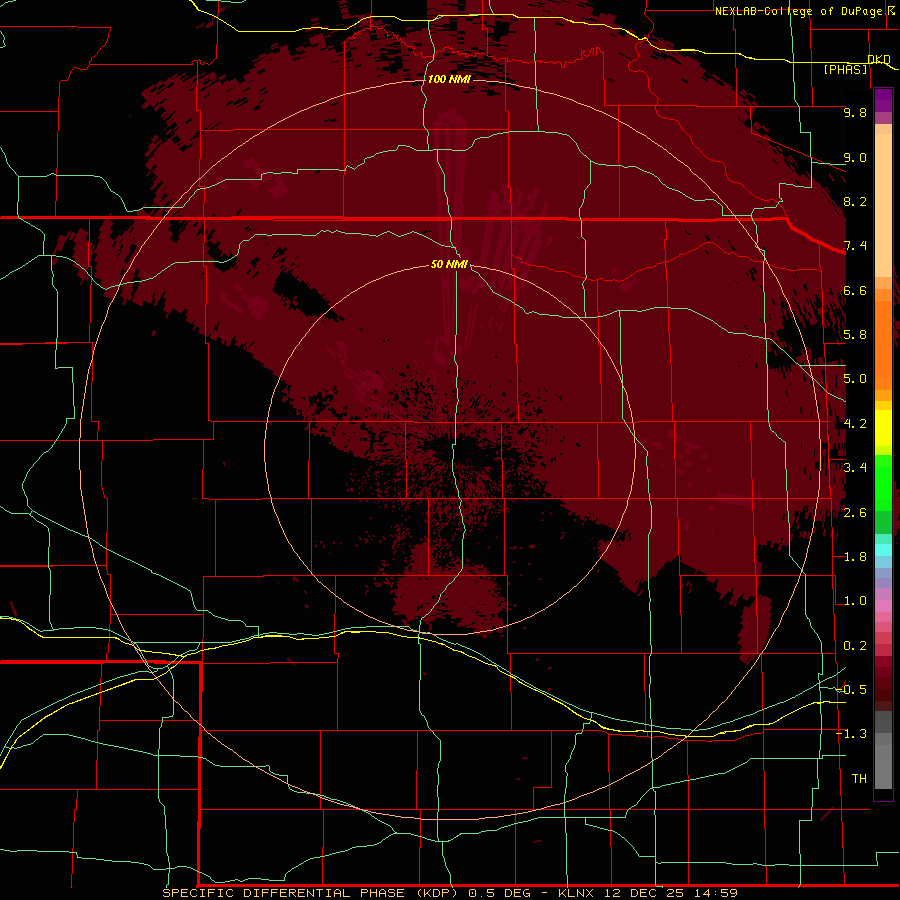900x900 pixels.
Task: Click the -0.5 color scale value
Action: (x=852, y=690)
